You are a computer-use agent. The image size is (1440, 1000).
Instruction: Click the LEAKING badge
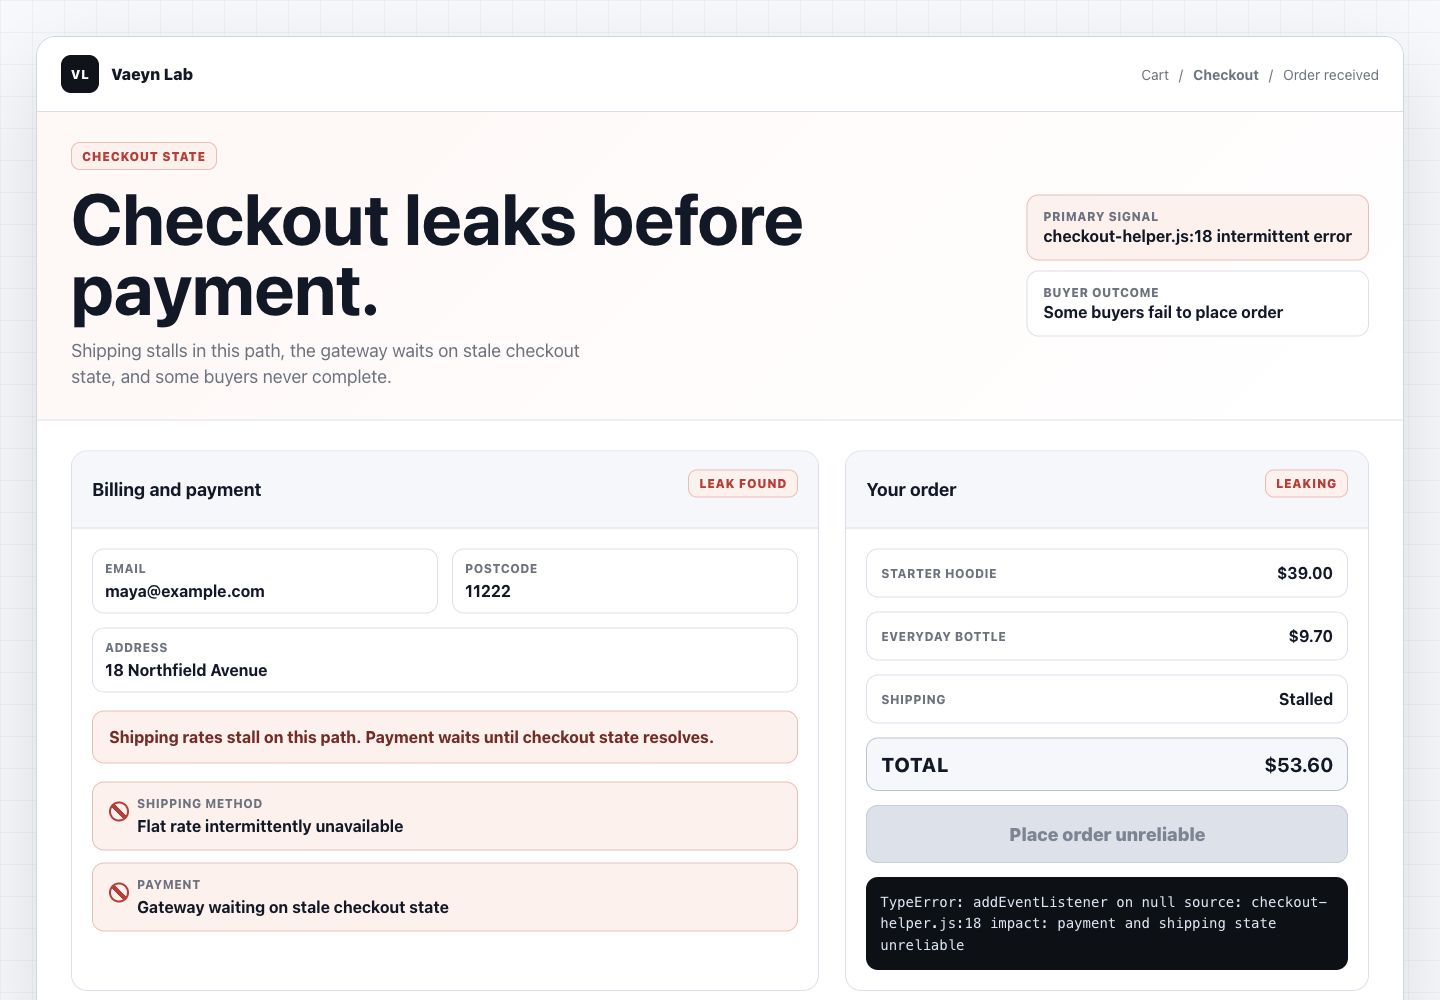(1306, 483)
